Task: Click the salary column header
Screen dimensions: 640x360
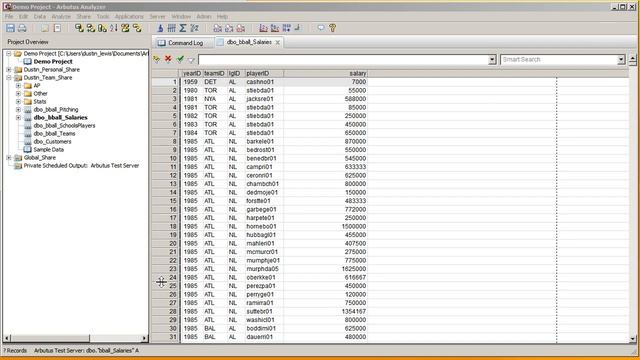Action: click(x=326, y=73)
